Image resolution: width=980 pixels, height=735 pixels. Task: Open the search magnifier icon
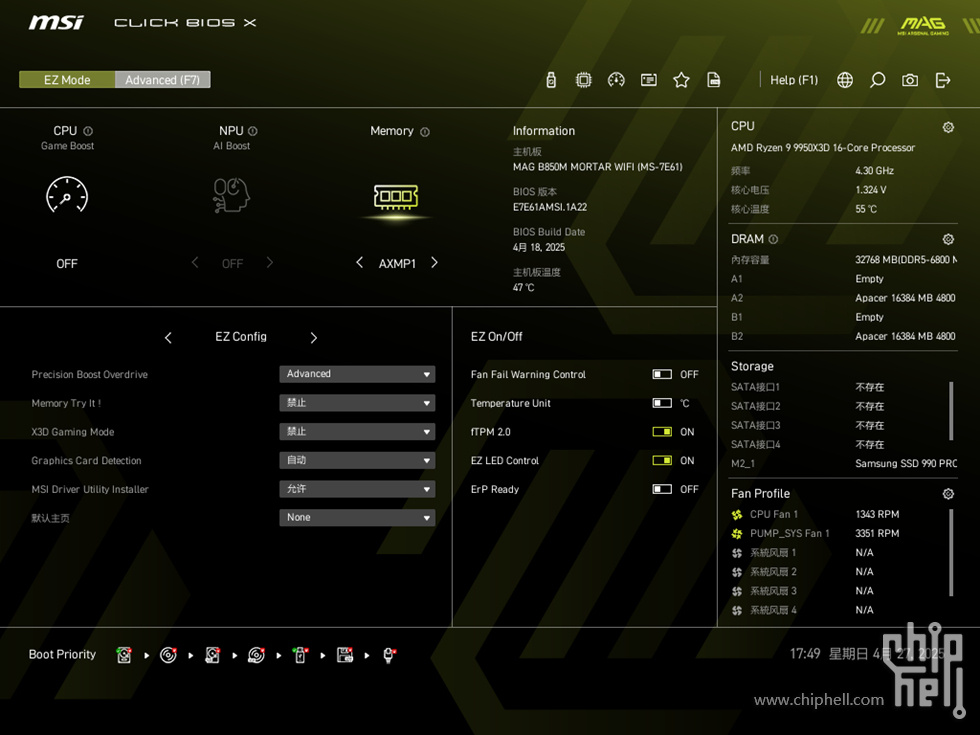(x=878, y=80)
